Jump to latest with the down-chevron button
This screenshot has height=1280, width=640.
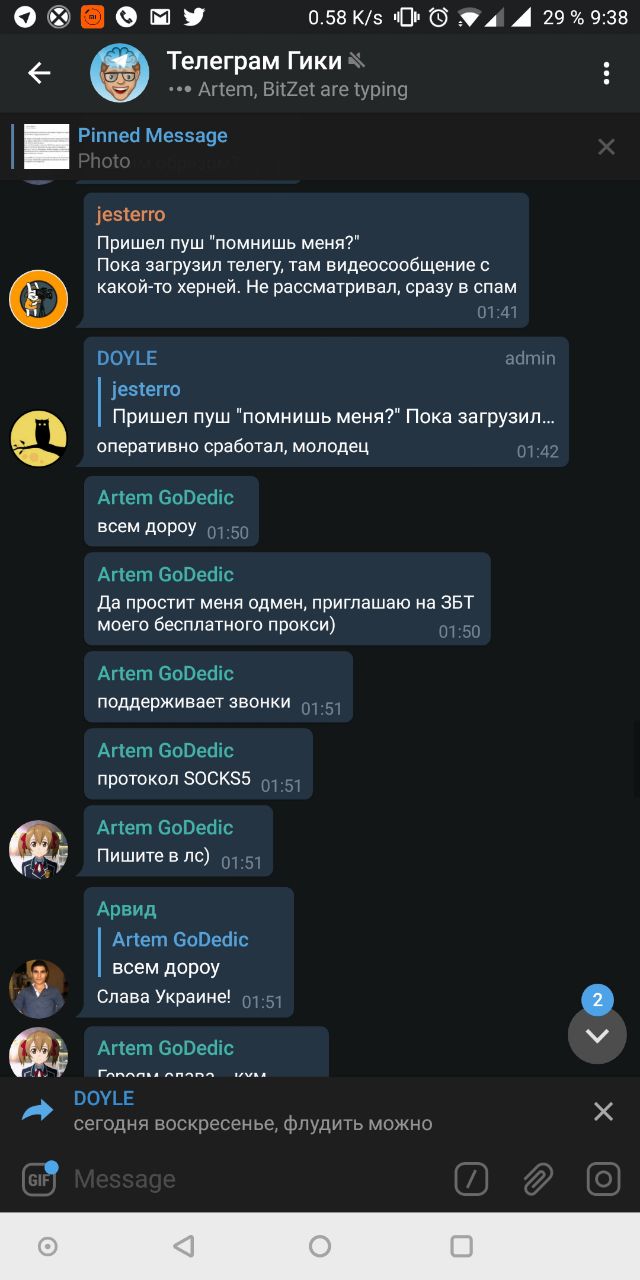597,1035
